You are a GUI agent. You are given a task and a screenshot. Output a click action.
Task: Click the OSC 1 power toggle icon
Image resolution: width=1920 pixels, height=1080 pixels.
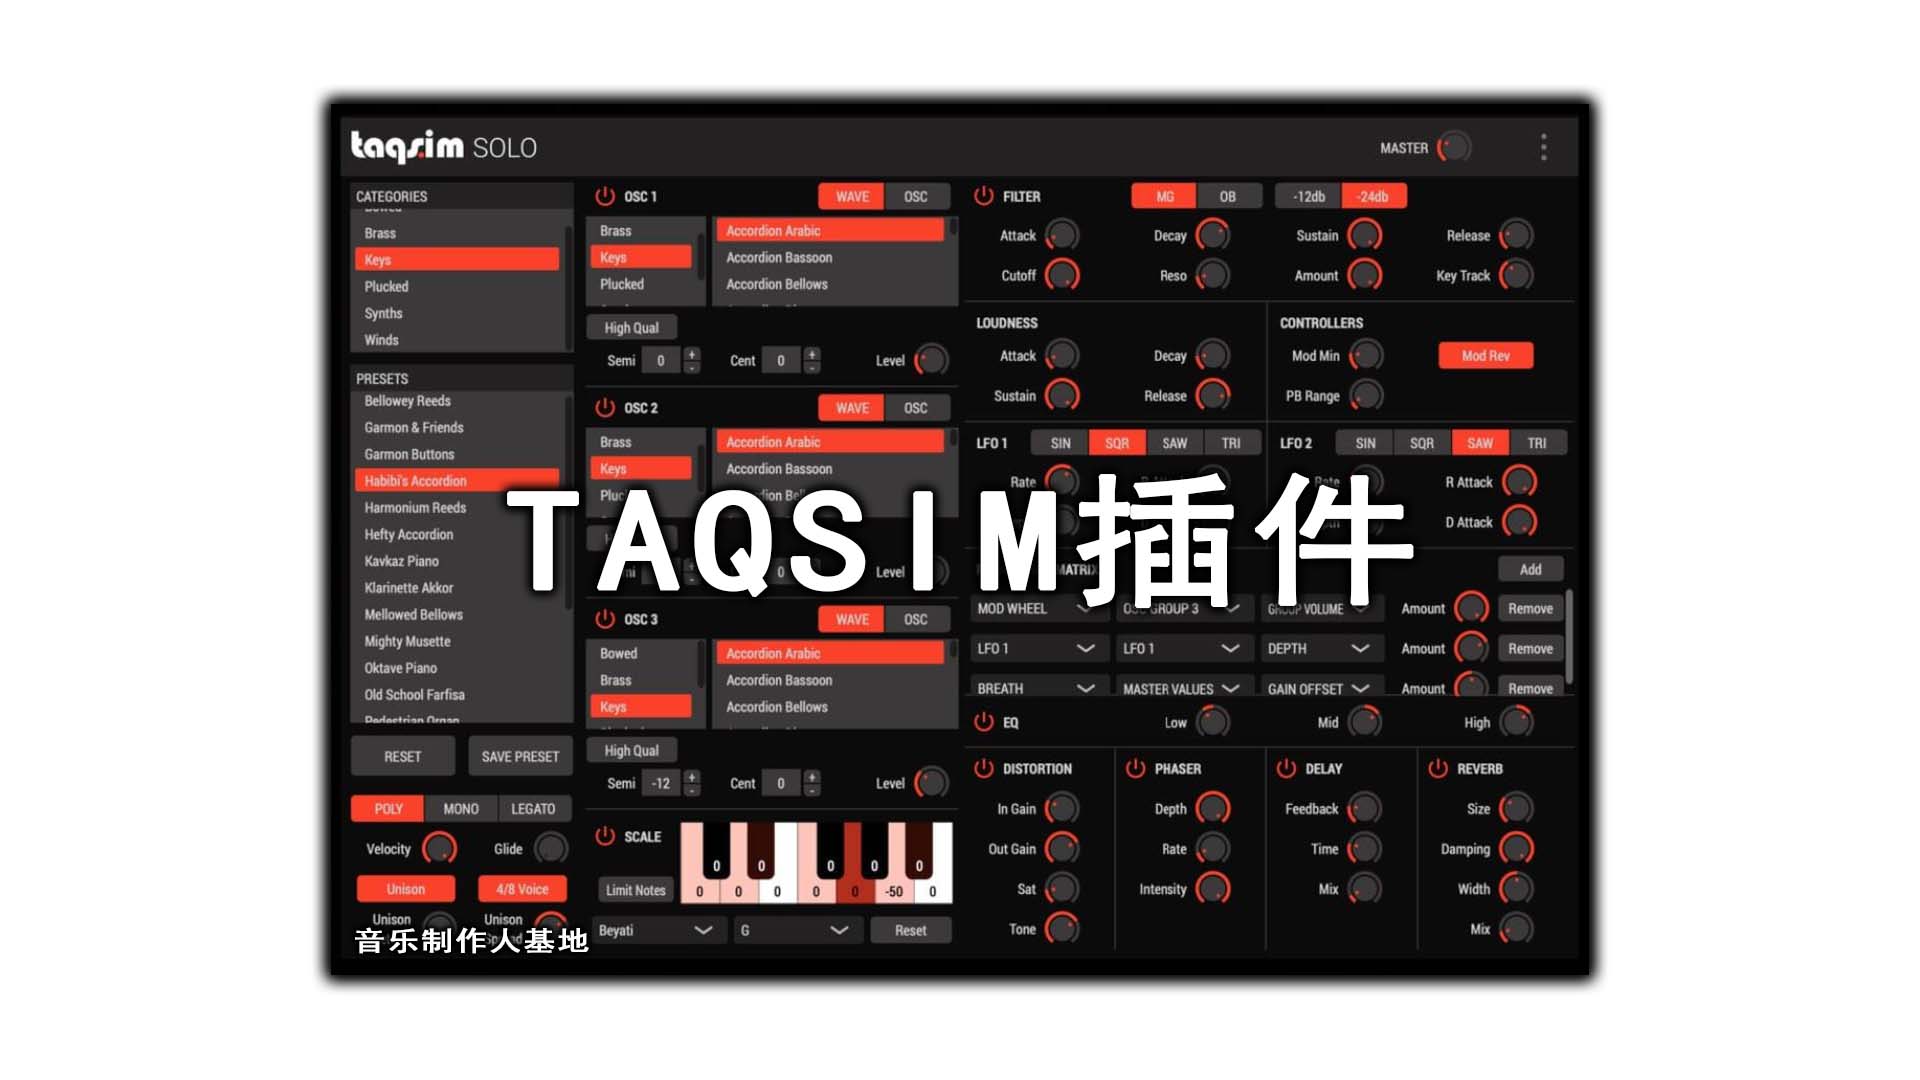pyautogui.click(x=596, y=194)
